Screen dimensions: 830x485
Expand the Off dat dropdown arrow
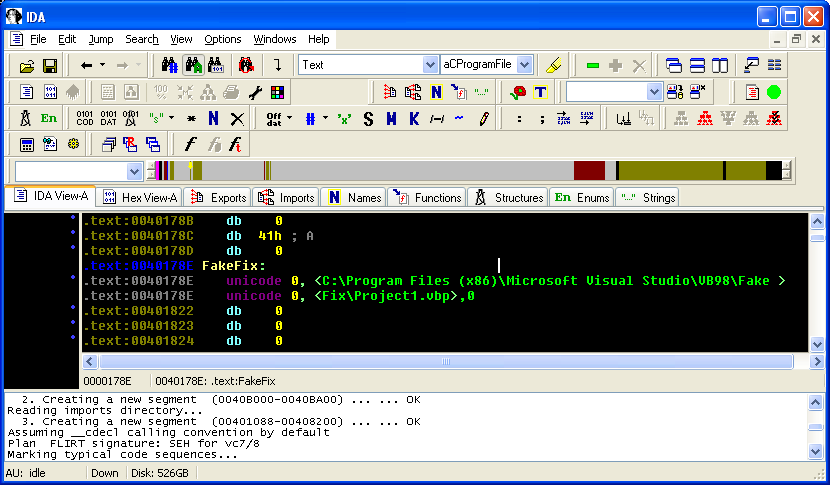coord(290,118)
